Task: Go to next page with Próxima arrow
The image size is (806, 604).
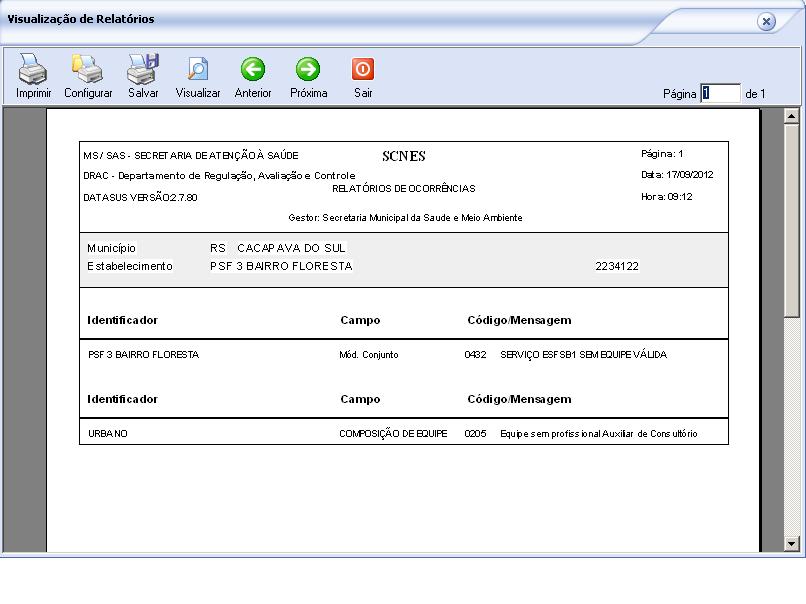Action: click(x=308, y=69)
